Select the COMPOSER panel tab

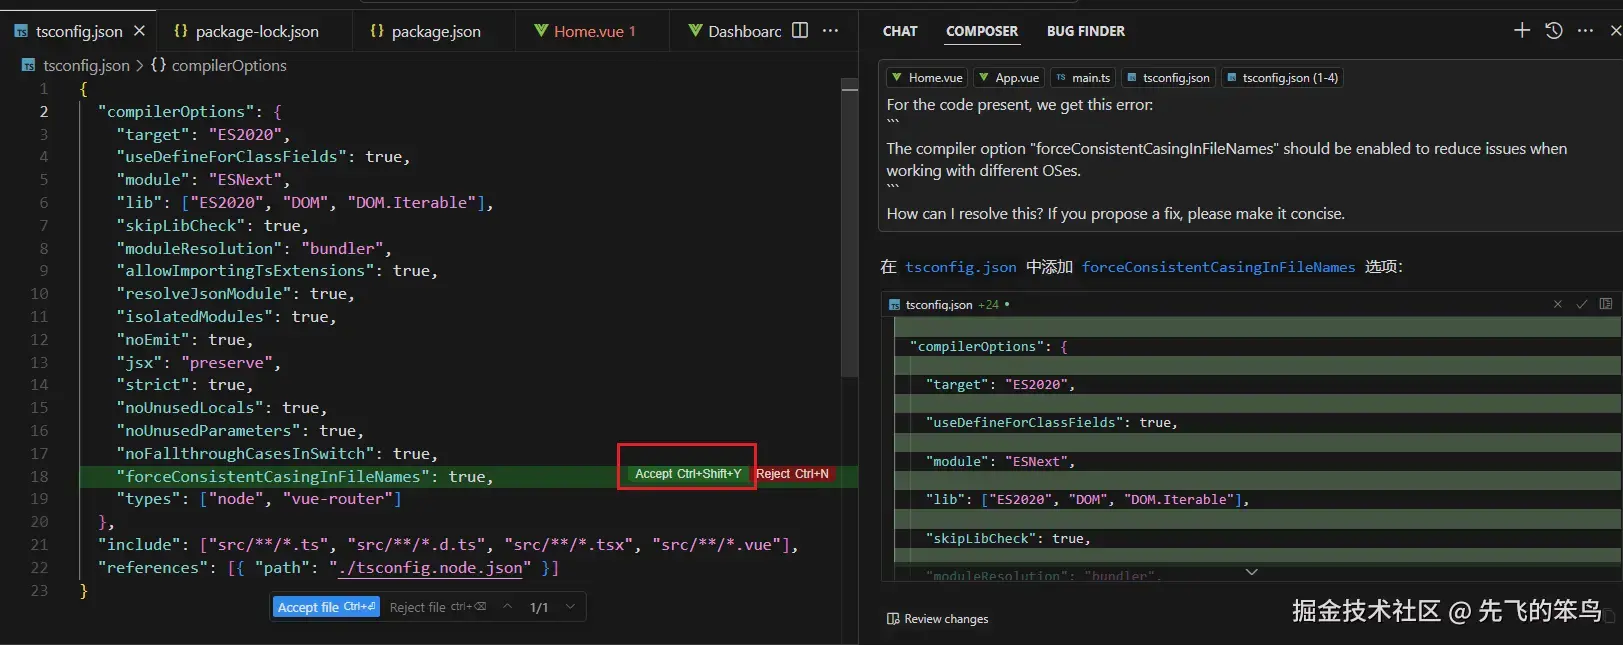[982, 31]
